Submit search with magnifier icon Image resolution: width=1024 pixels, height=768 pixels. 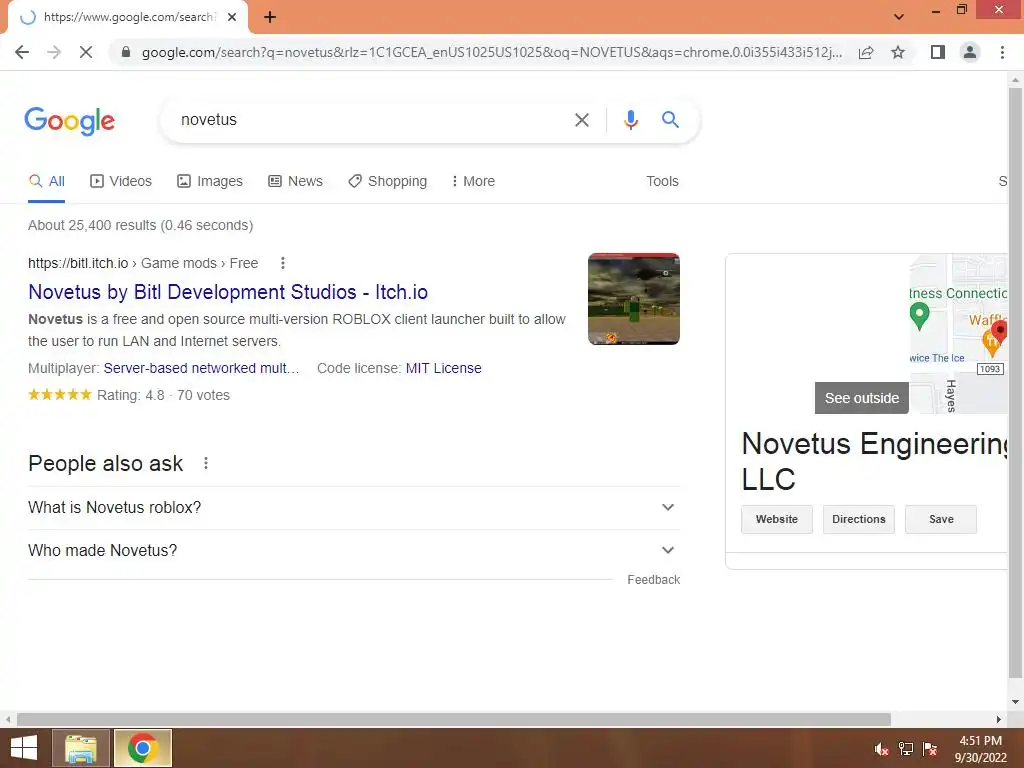(670, 120)
